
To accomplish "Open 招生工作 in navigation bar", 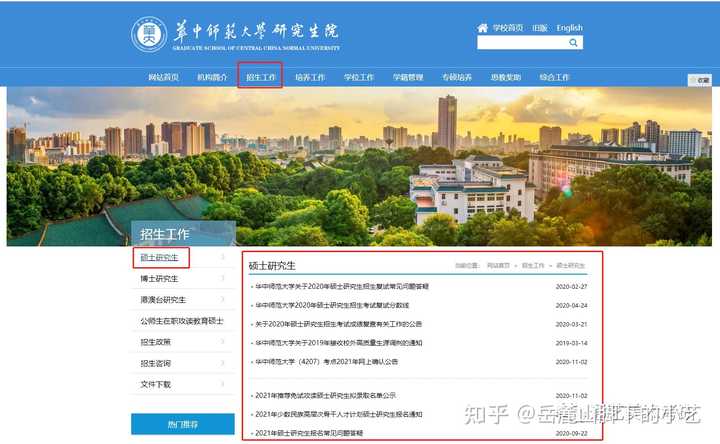I will click(261, 77).
